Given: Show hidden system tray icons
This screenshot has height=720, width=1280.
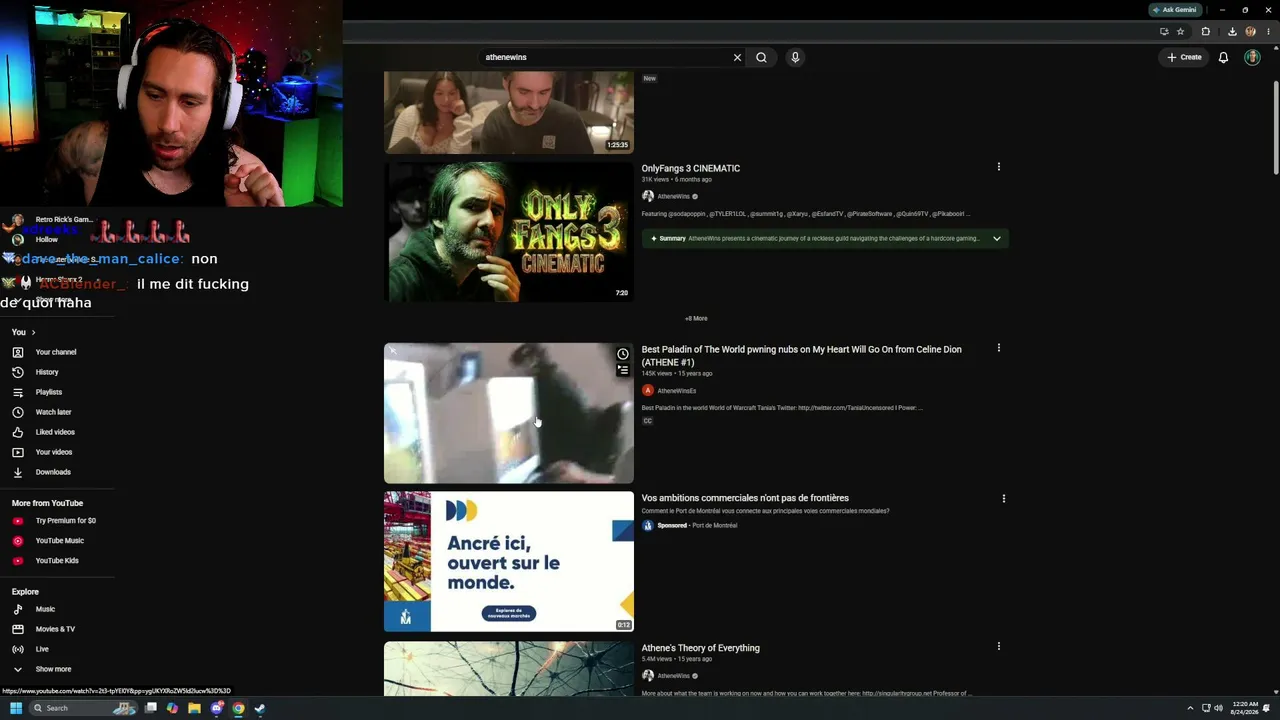Looking at the screenshot, I should tap(1191, 708).
